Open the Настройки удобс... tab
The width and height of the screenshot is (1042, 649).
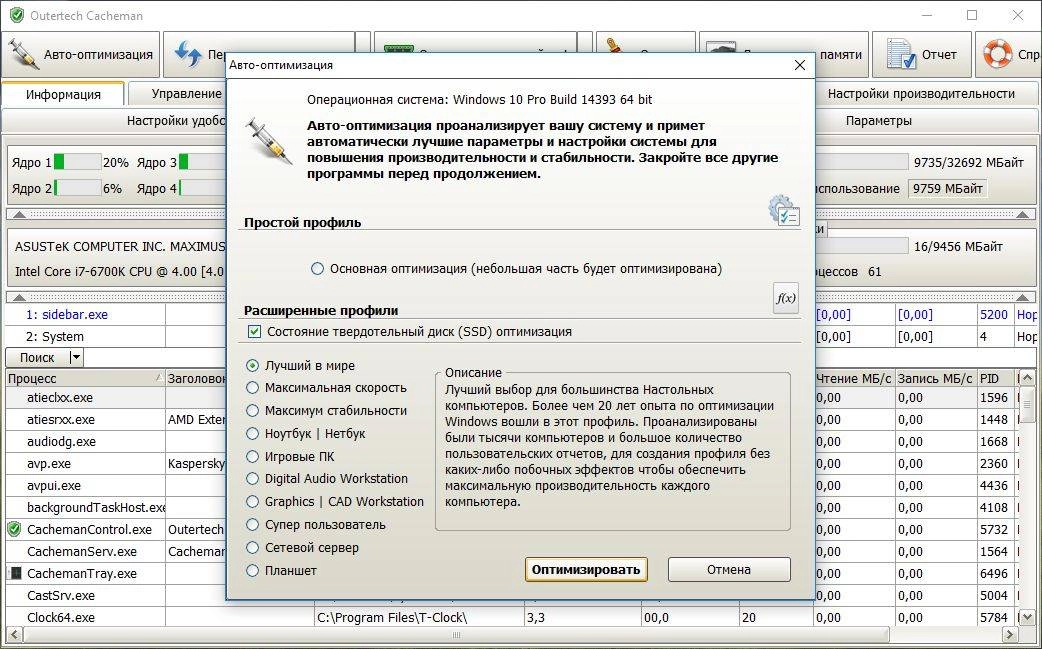114,121
